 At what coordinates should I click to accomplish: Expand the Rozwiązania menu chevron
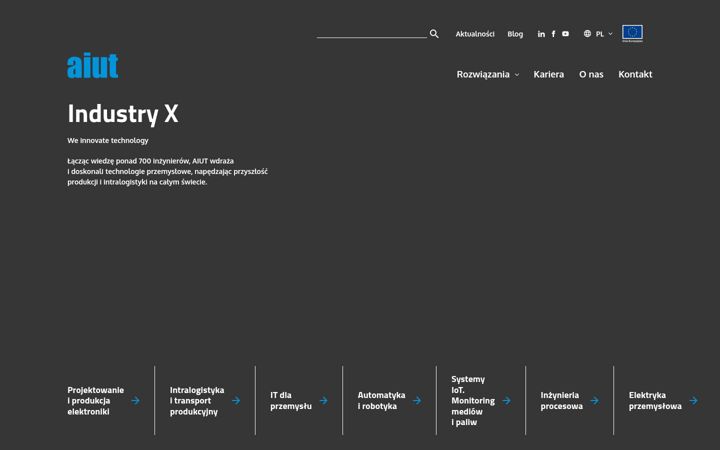click(517, 75)
